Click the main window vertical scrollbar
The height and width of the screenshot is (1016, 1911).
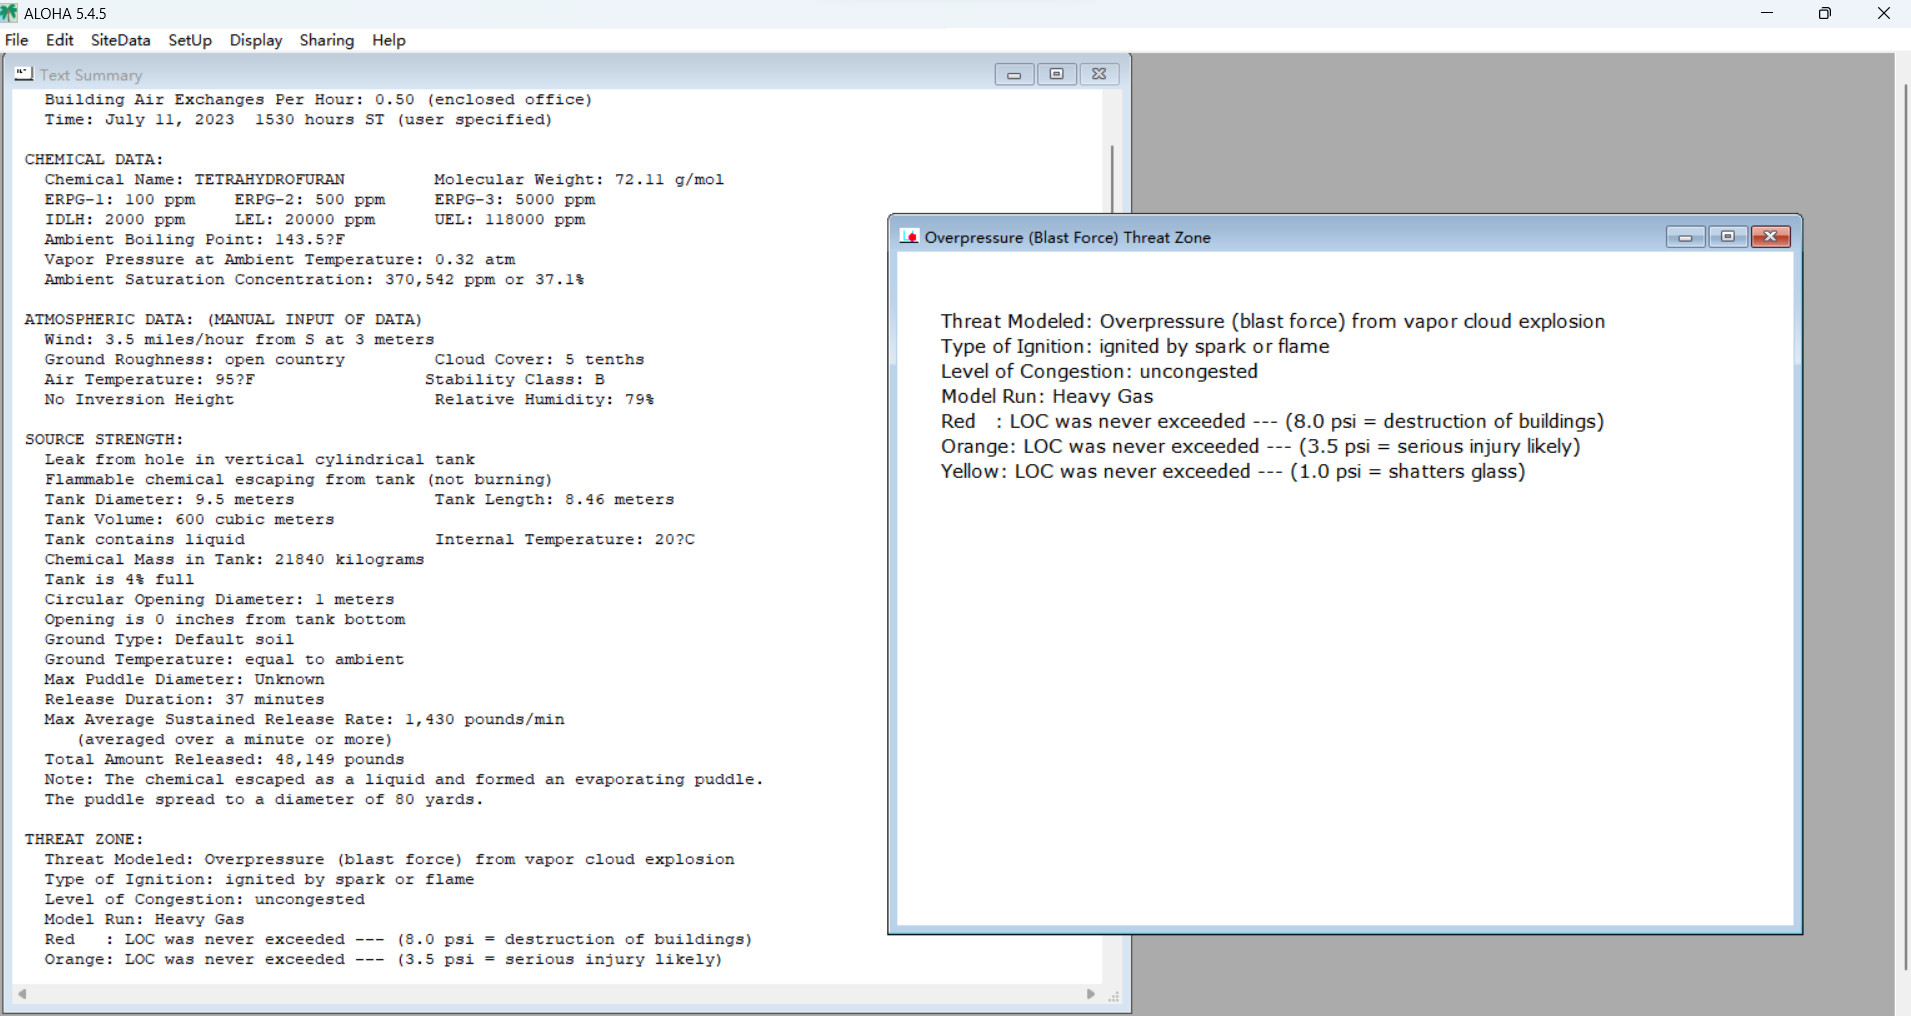[1904, 527]
